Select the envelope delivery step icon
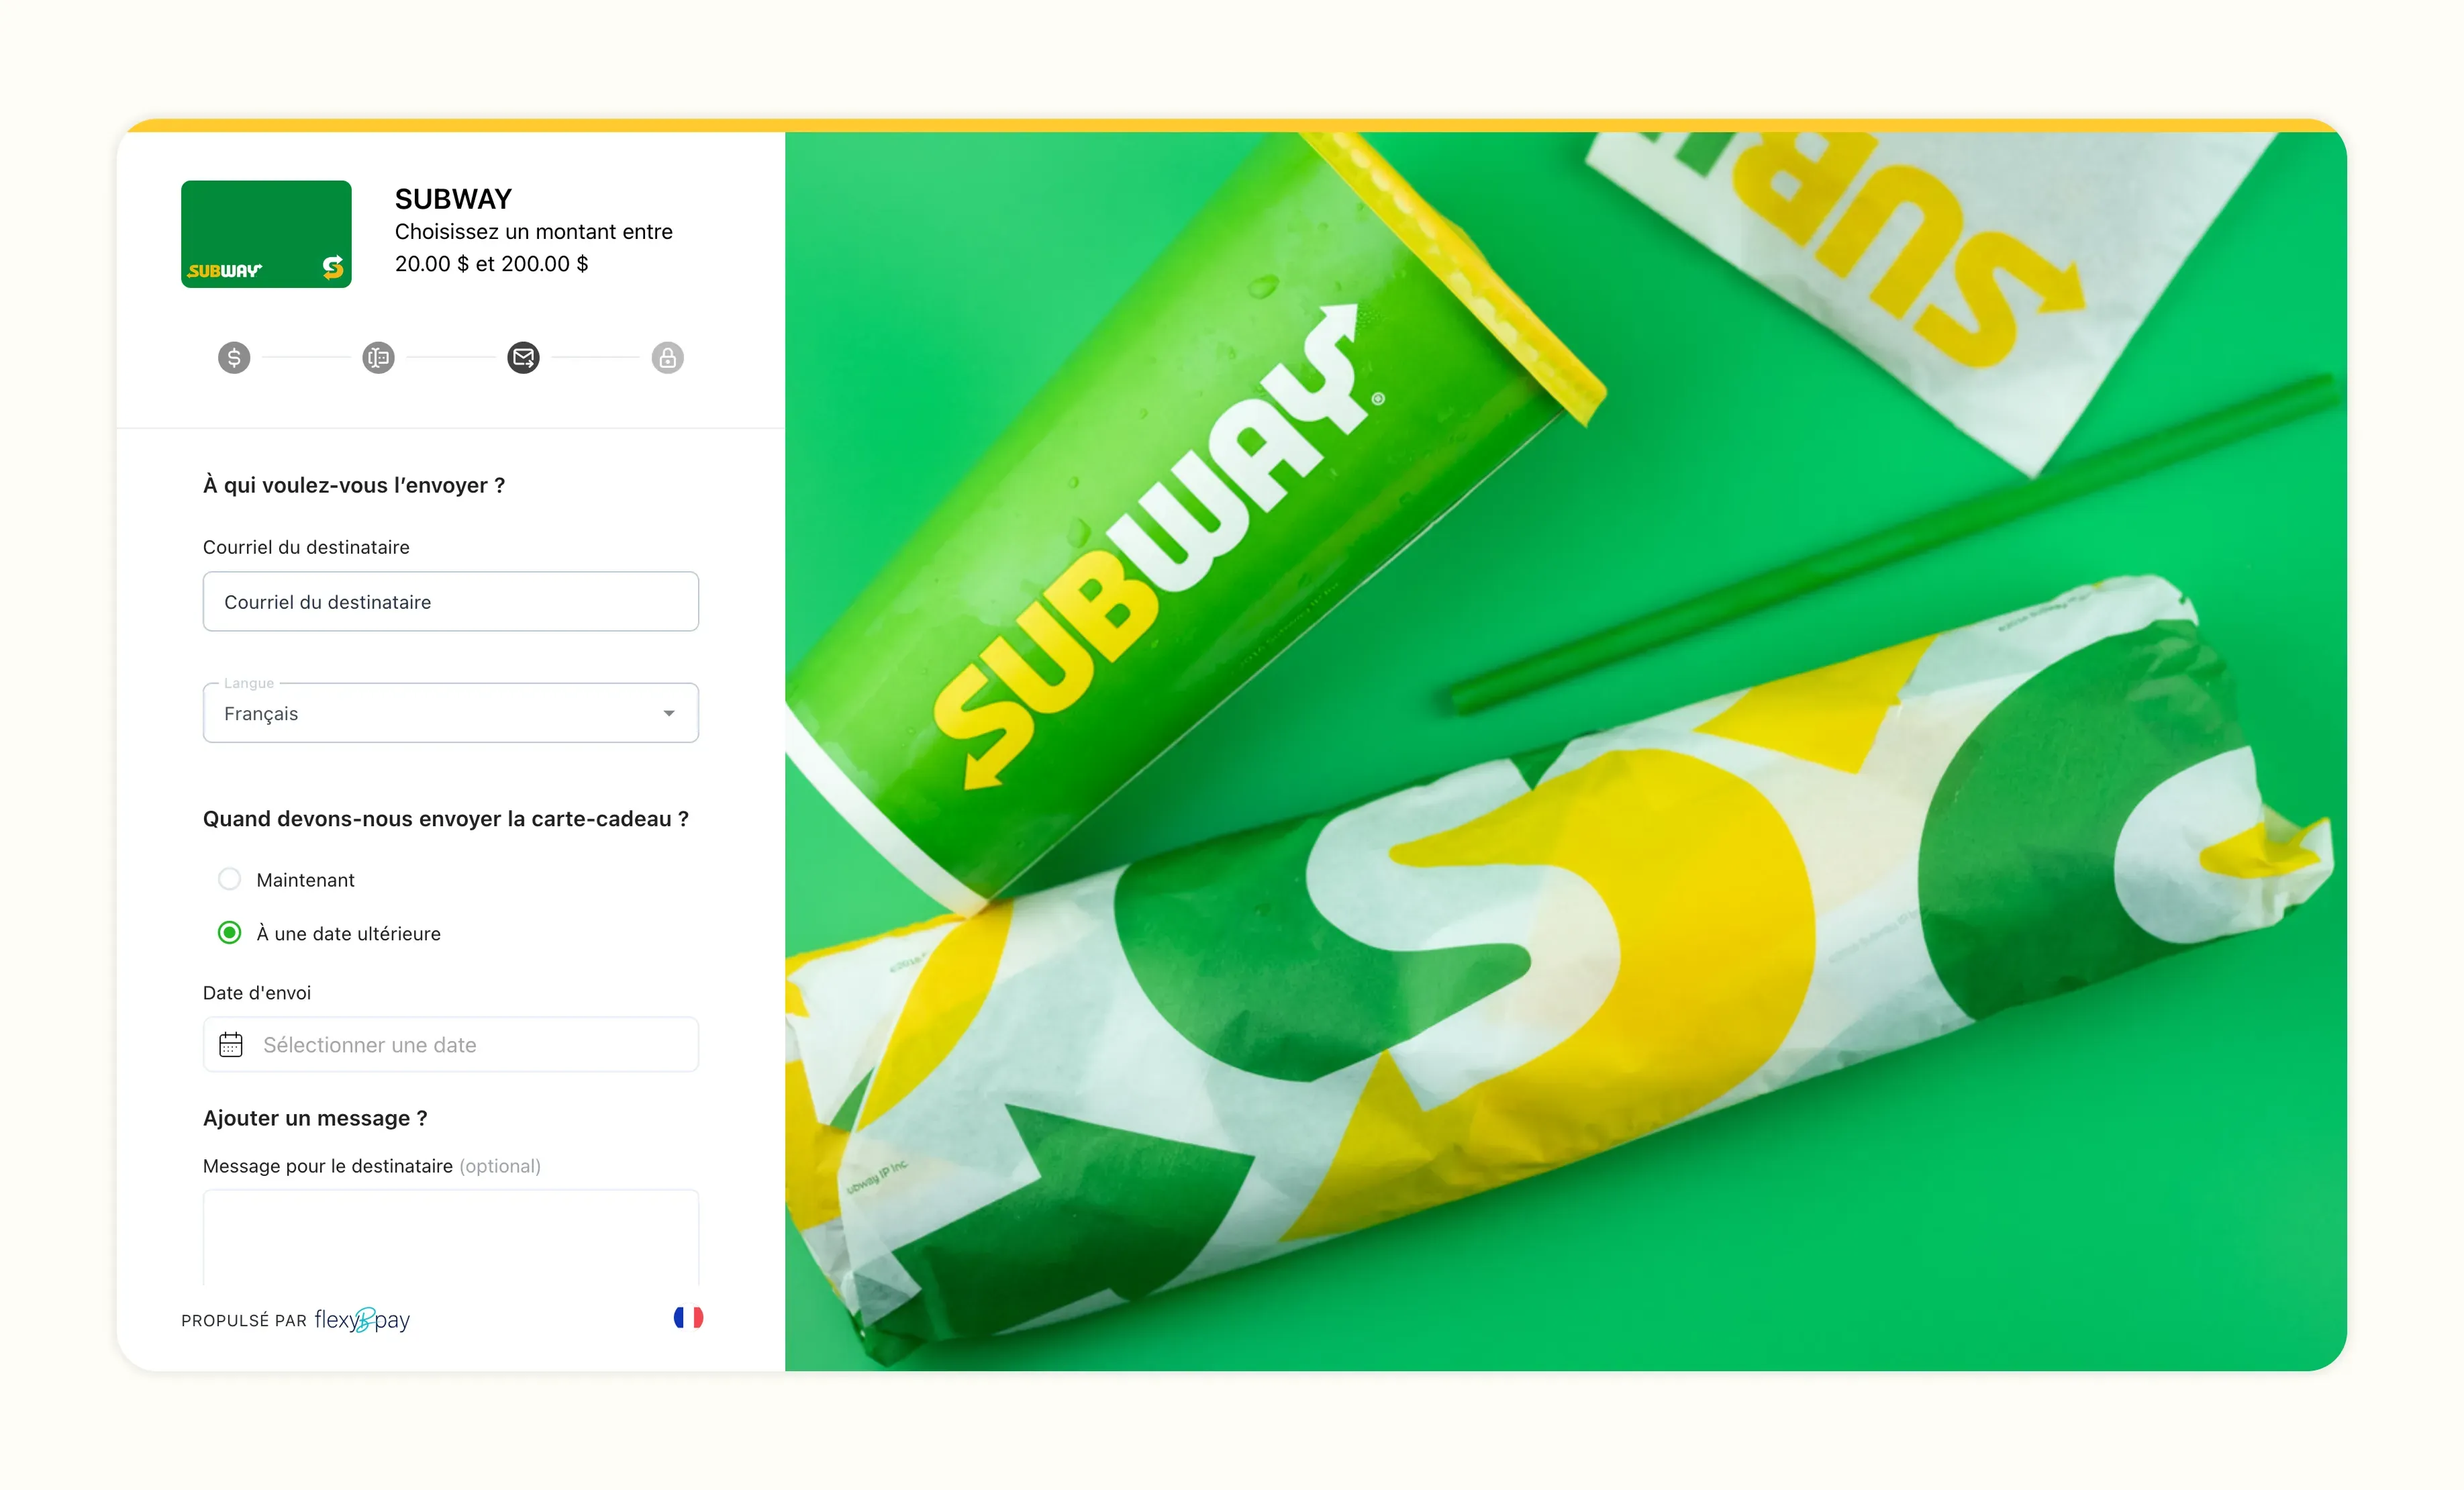The height and width of the screenshot is (1490, 2464). [523, 357]
